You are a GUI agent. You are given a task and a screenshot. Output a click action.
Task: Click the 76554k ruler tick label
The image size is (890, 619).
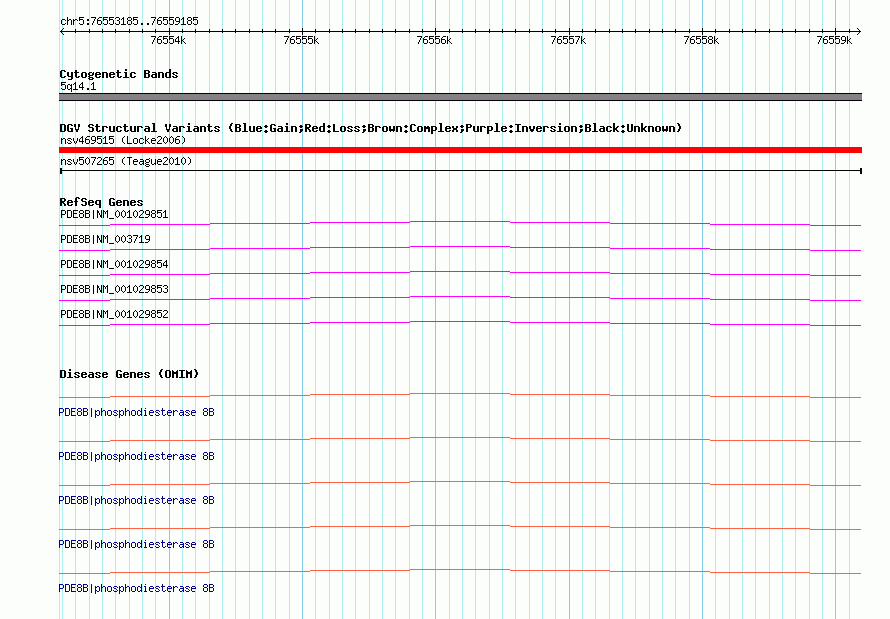point(168,40)
